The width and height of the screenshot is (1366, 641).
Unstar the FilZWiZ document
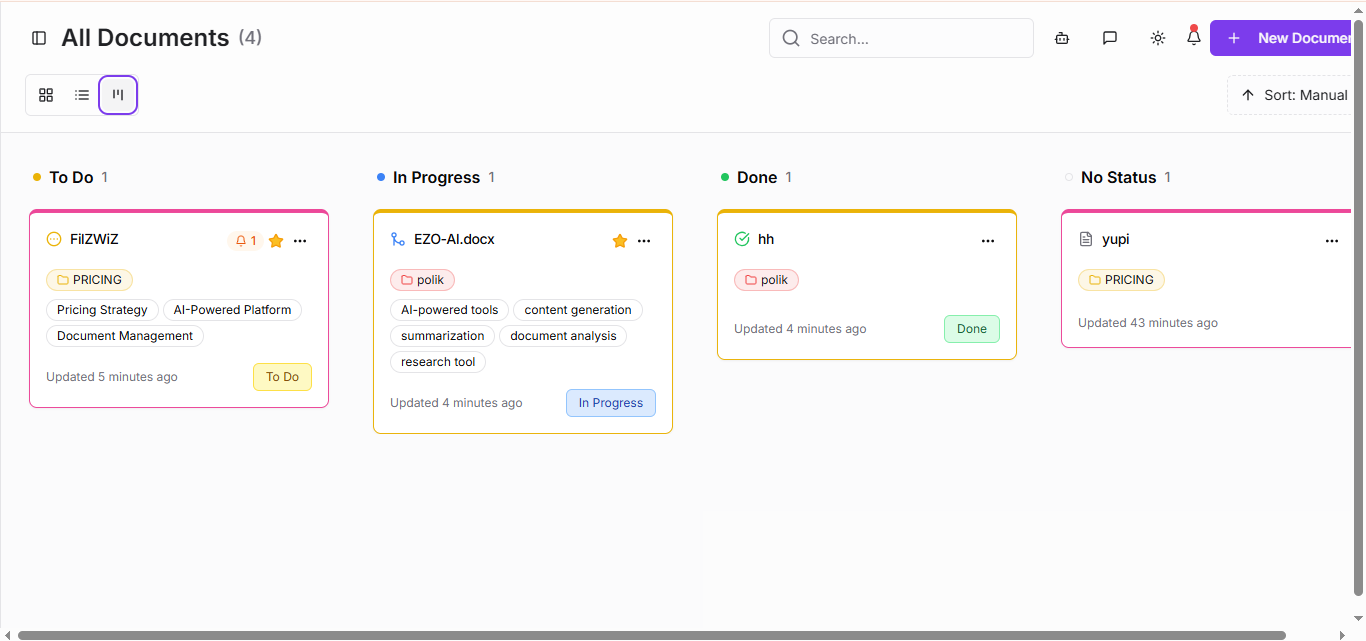tap(276, 240)
